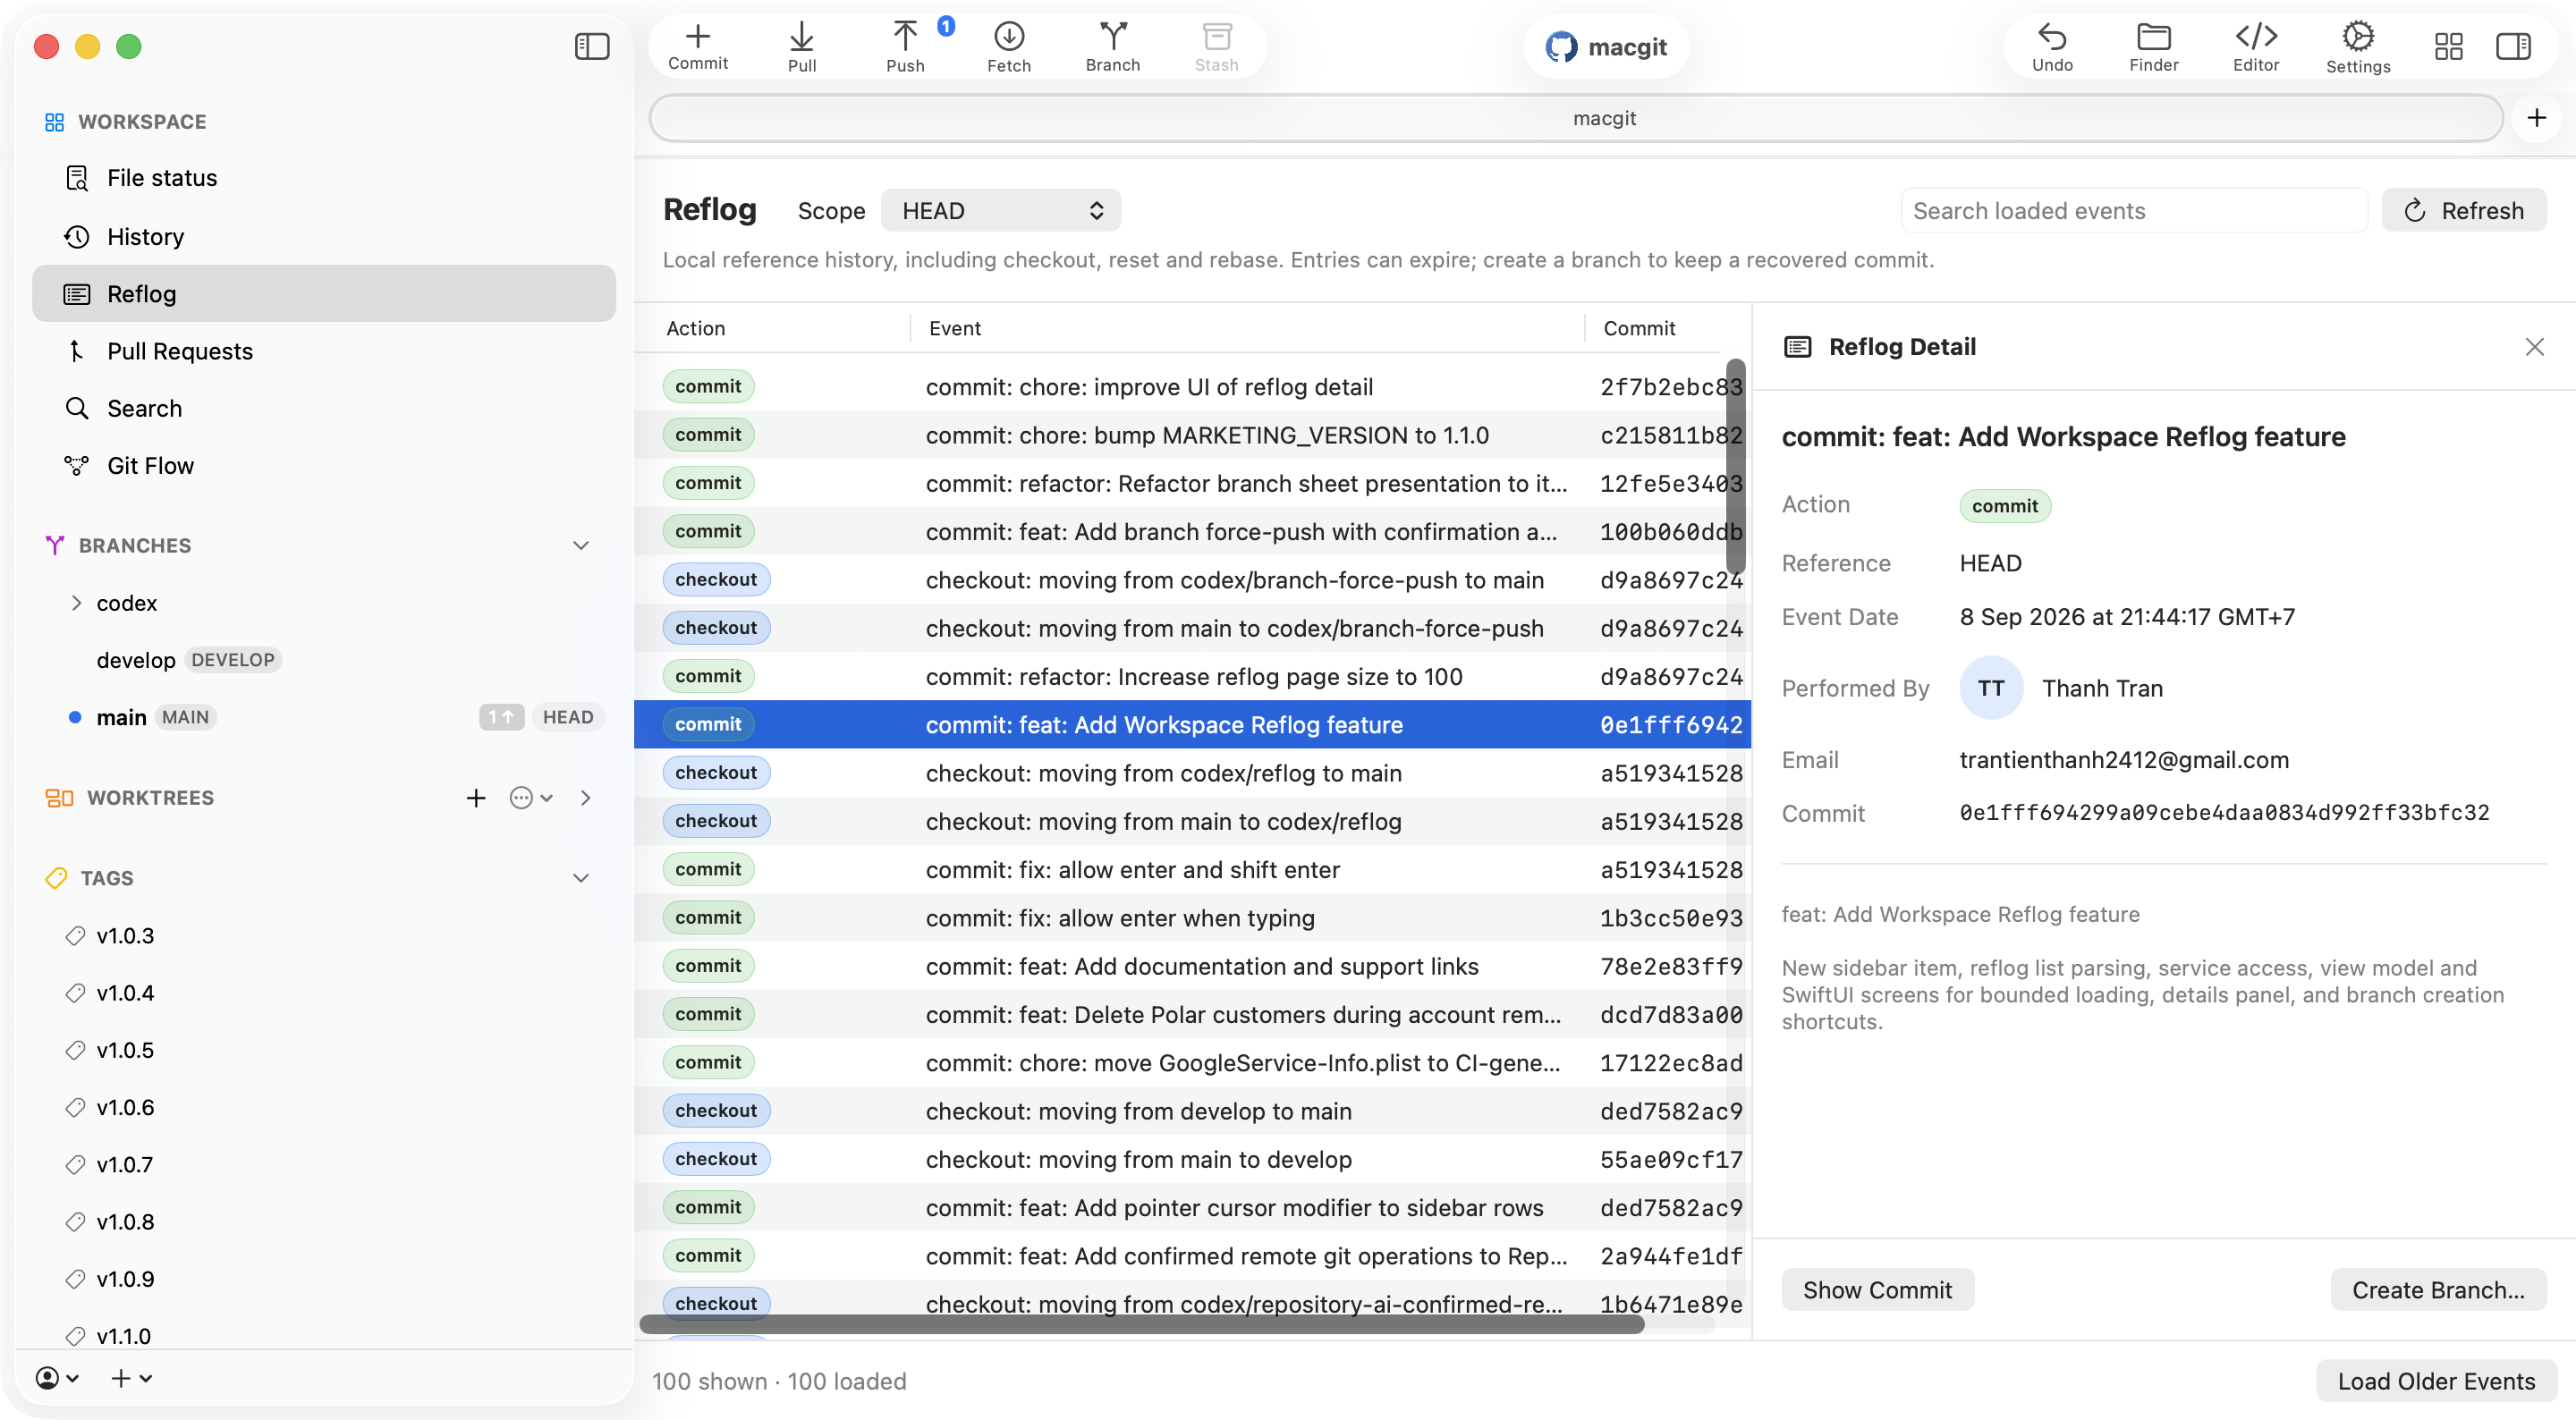The image size is (2576, 1420).
Task: Click the Refresh button
Action: 2463,211
